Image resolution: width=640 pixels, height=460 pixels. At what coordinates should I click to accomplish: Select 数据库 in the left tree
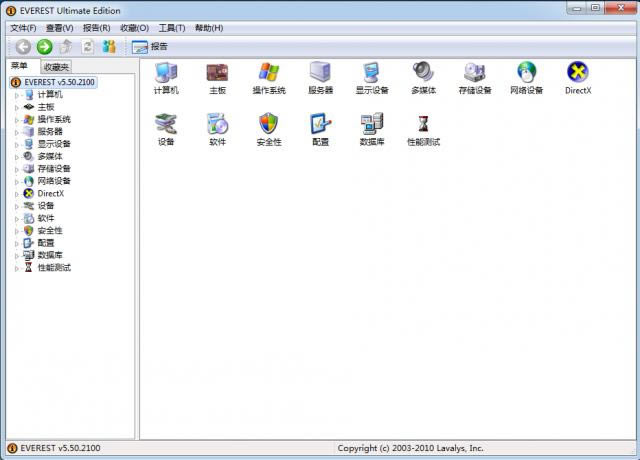tap(50, 255)
